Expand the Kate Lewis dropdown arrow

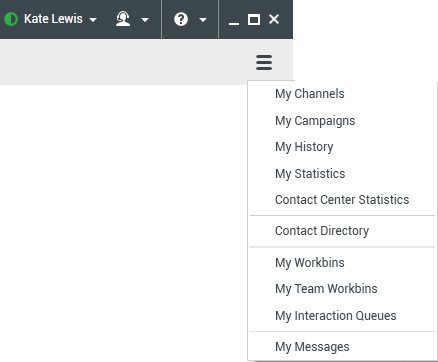[x=93, y=20]
